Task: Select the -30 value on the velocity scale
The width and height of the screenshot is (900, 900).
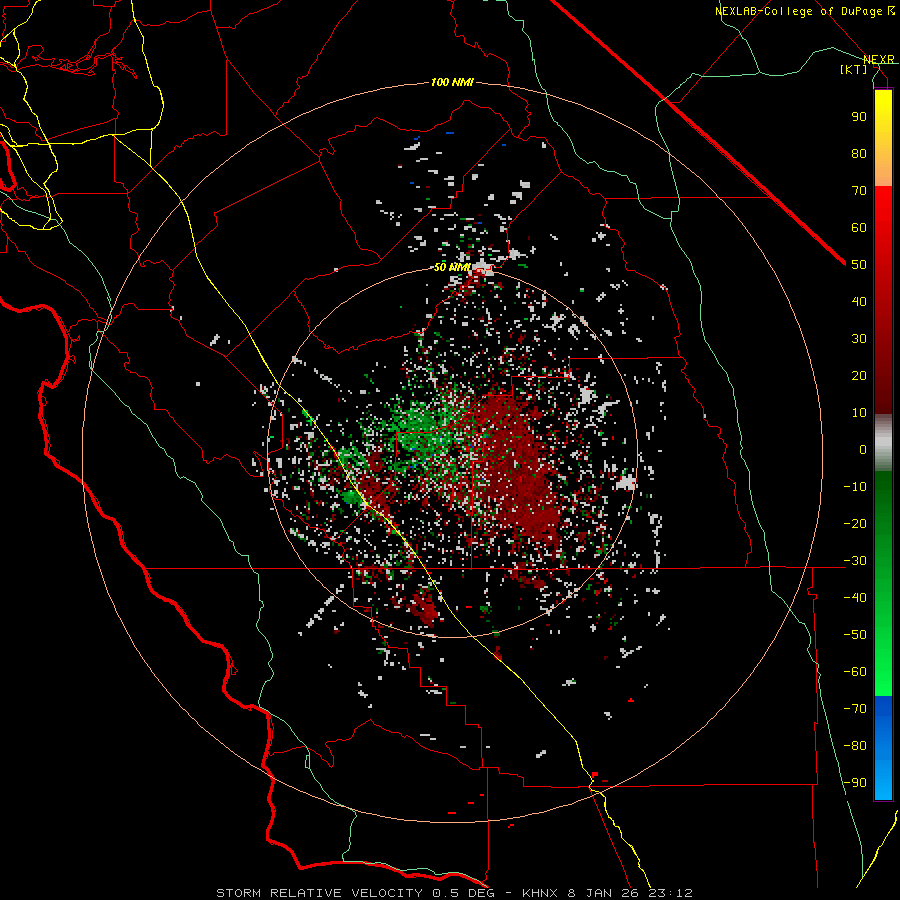Action: 855,561
